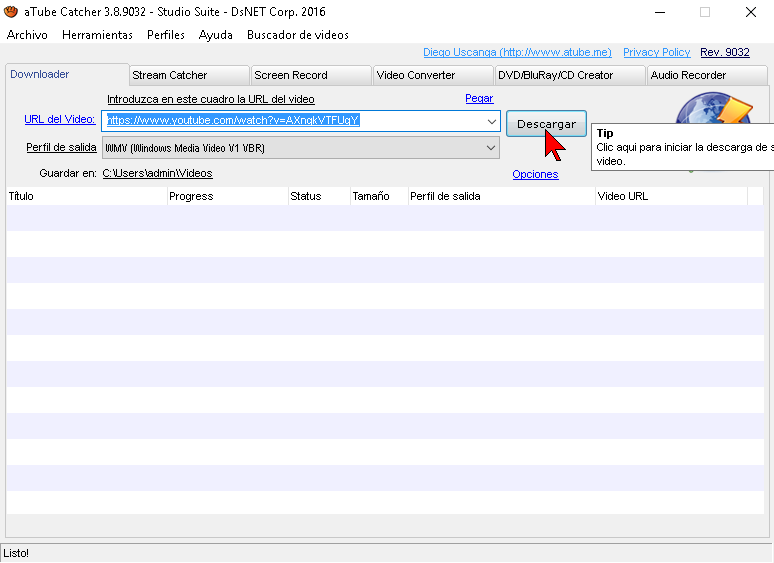Screen dimensions: 774x563
Task: Open the Ayuda menu
Action: (216, 35)
